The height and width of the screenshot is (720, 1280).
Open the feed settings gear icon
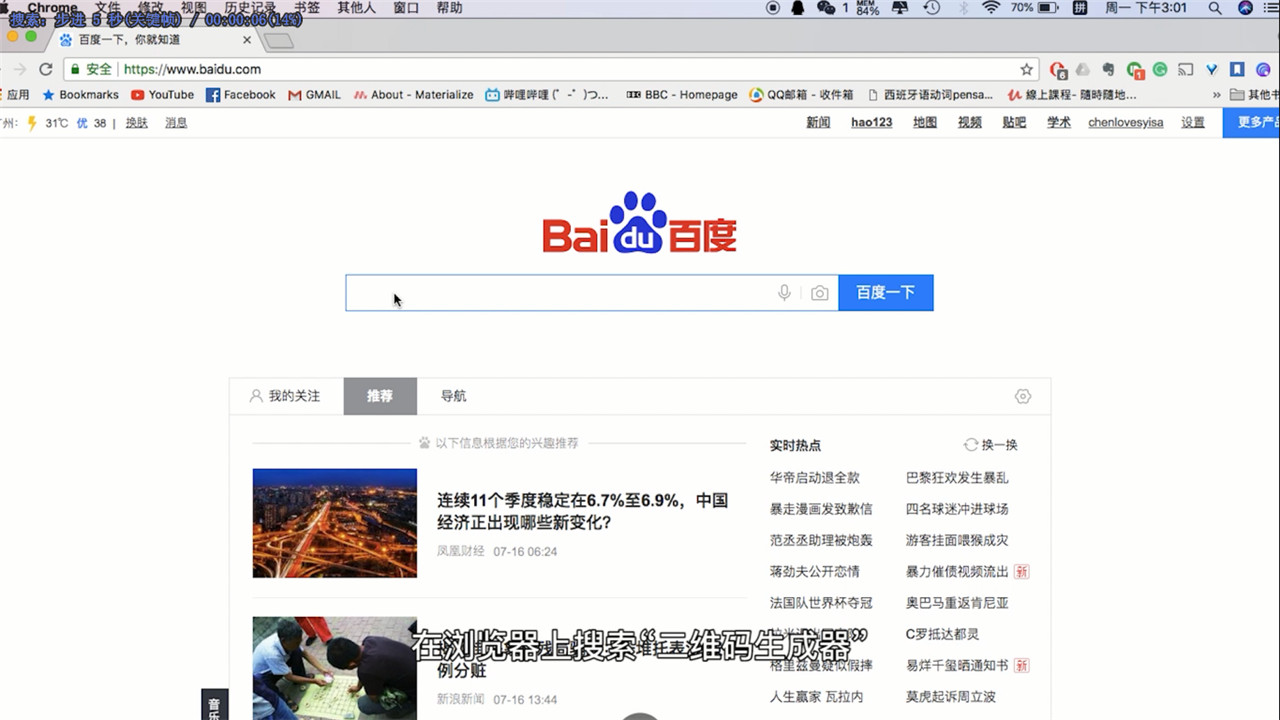tap(1022, 396)
